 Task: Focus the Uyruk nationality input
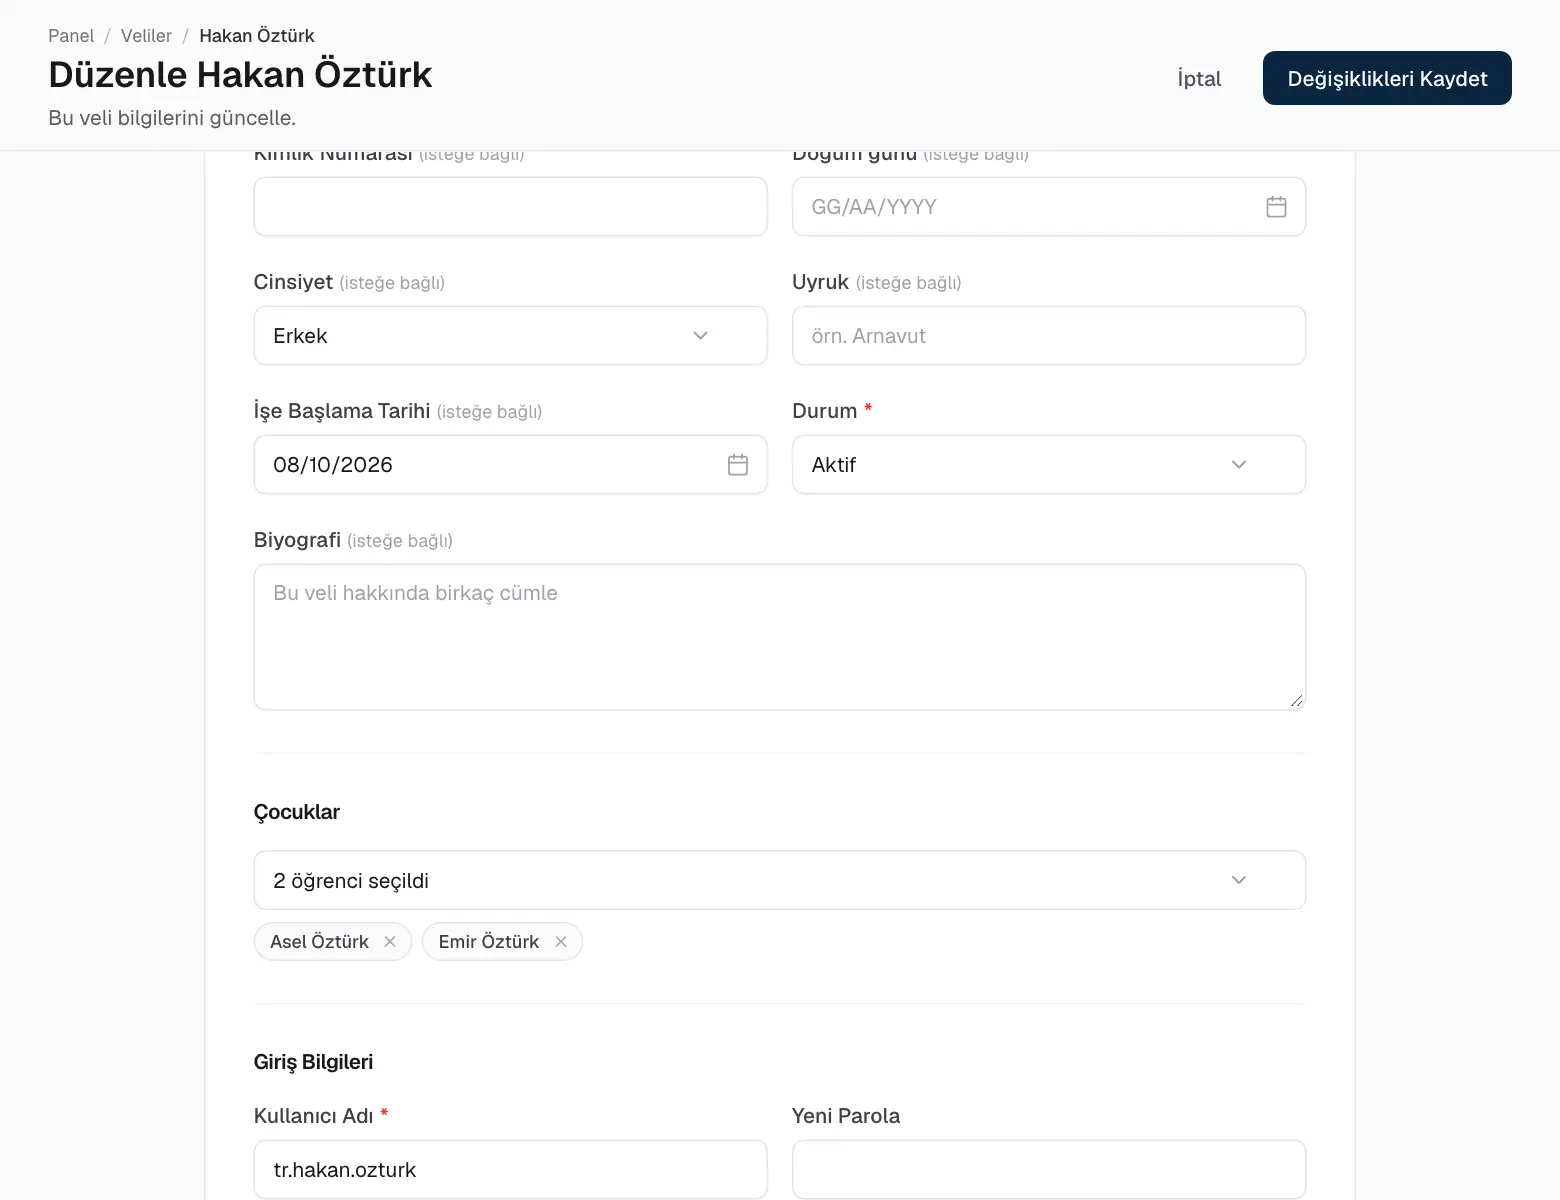point(1048,336)
